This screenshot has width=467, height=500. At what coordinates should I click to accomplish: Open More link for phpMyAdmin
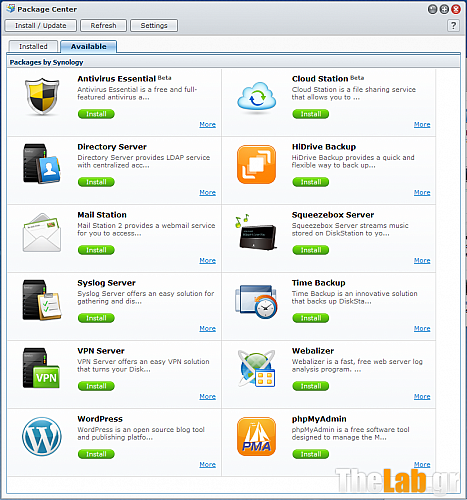pyautogui.click(x=422, y=464)
